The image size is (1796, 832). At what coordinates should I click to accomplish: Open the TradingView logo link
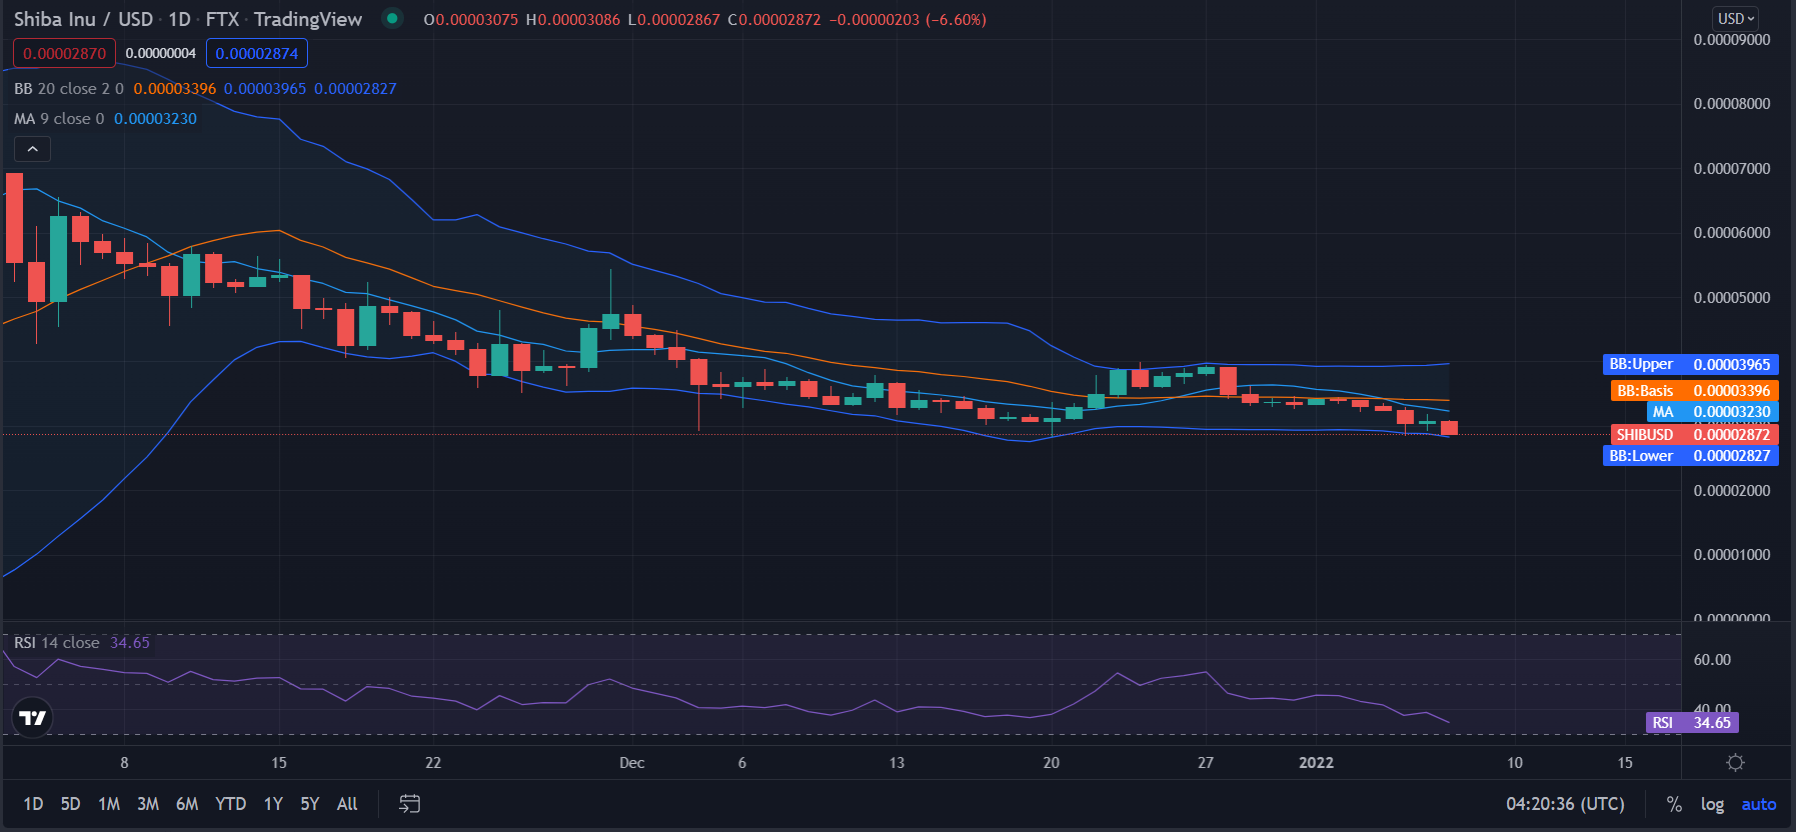click(32, 717)
